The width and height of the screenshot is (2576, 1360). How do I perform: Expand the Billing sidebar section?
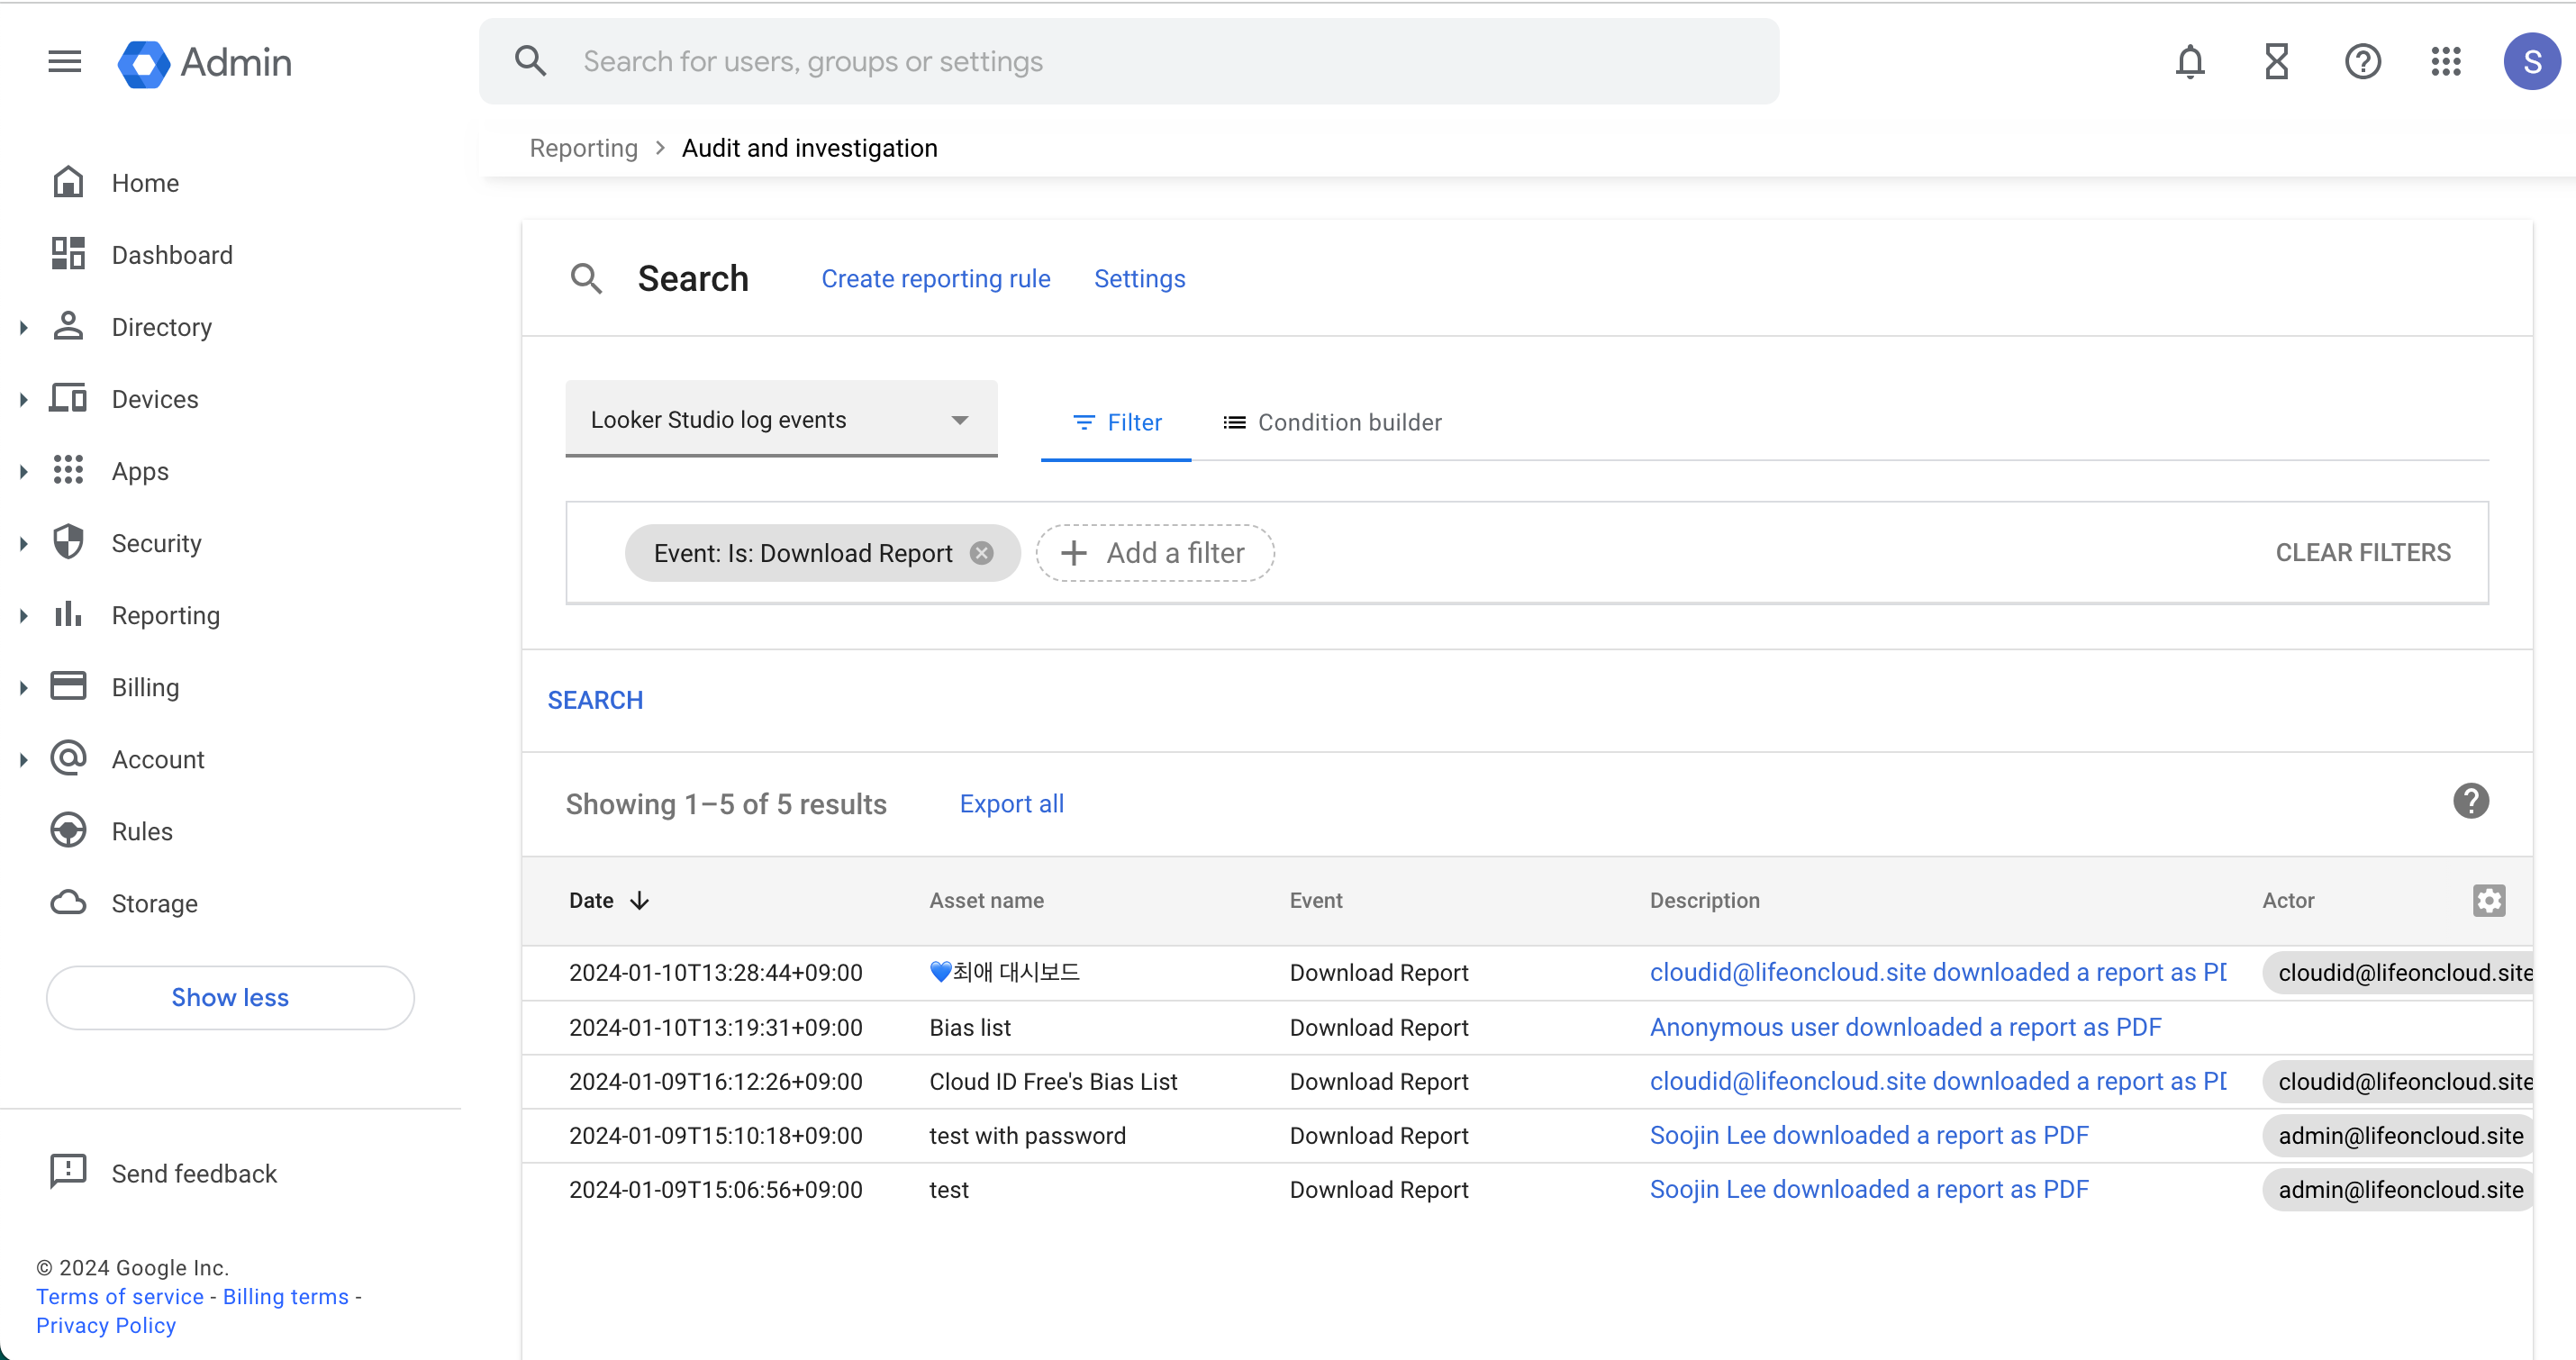(x=24, y=687)
